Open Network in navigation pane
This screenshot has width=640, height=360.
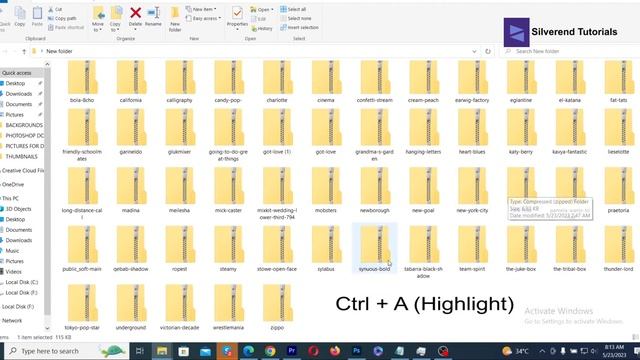tap(12, 321)
